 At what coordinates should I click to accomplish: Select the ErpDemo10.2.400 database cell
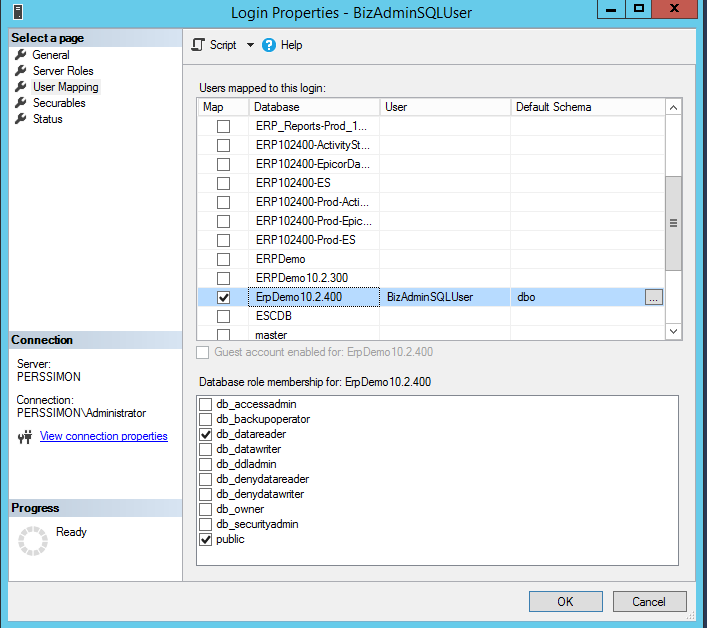tap(314, 297)
